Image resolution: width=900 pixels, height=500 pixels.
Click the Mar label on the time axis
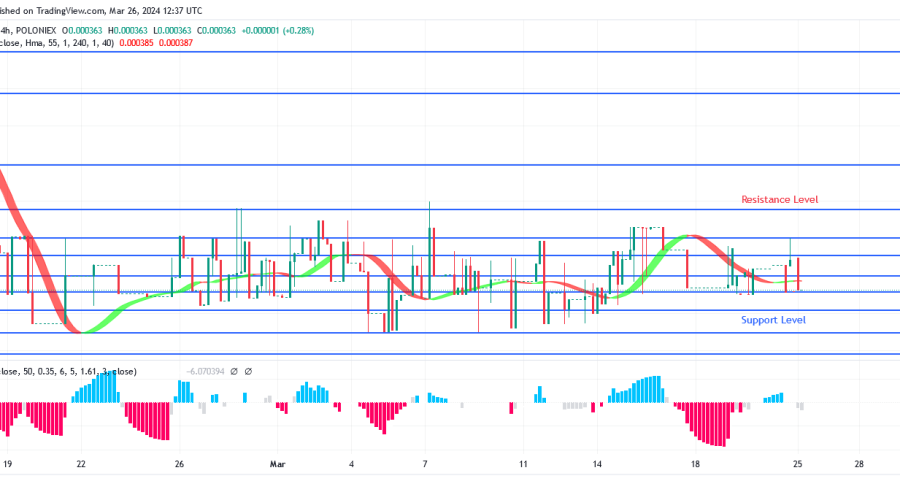[x=279, y=465]
